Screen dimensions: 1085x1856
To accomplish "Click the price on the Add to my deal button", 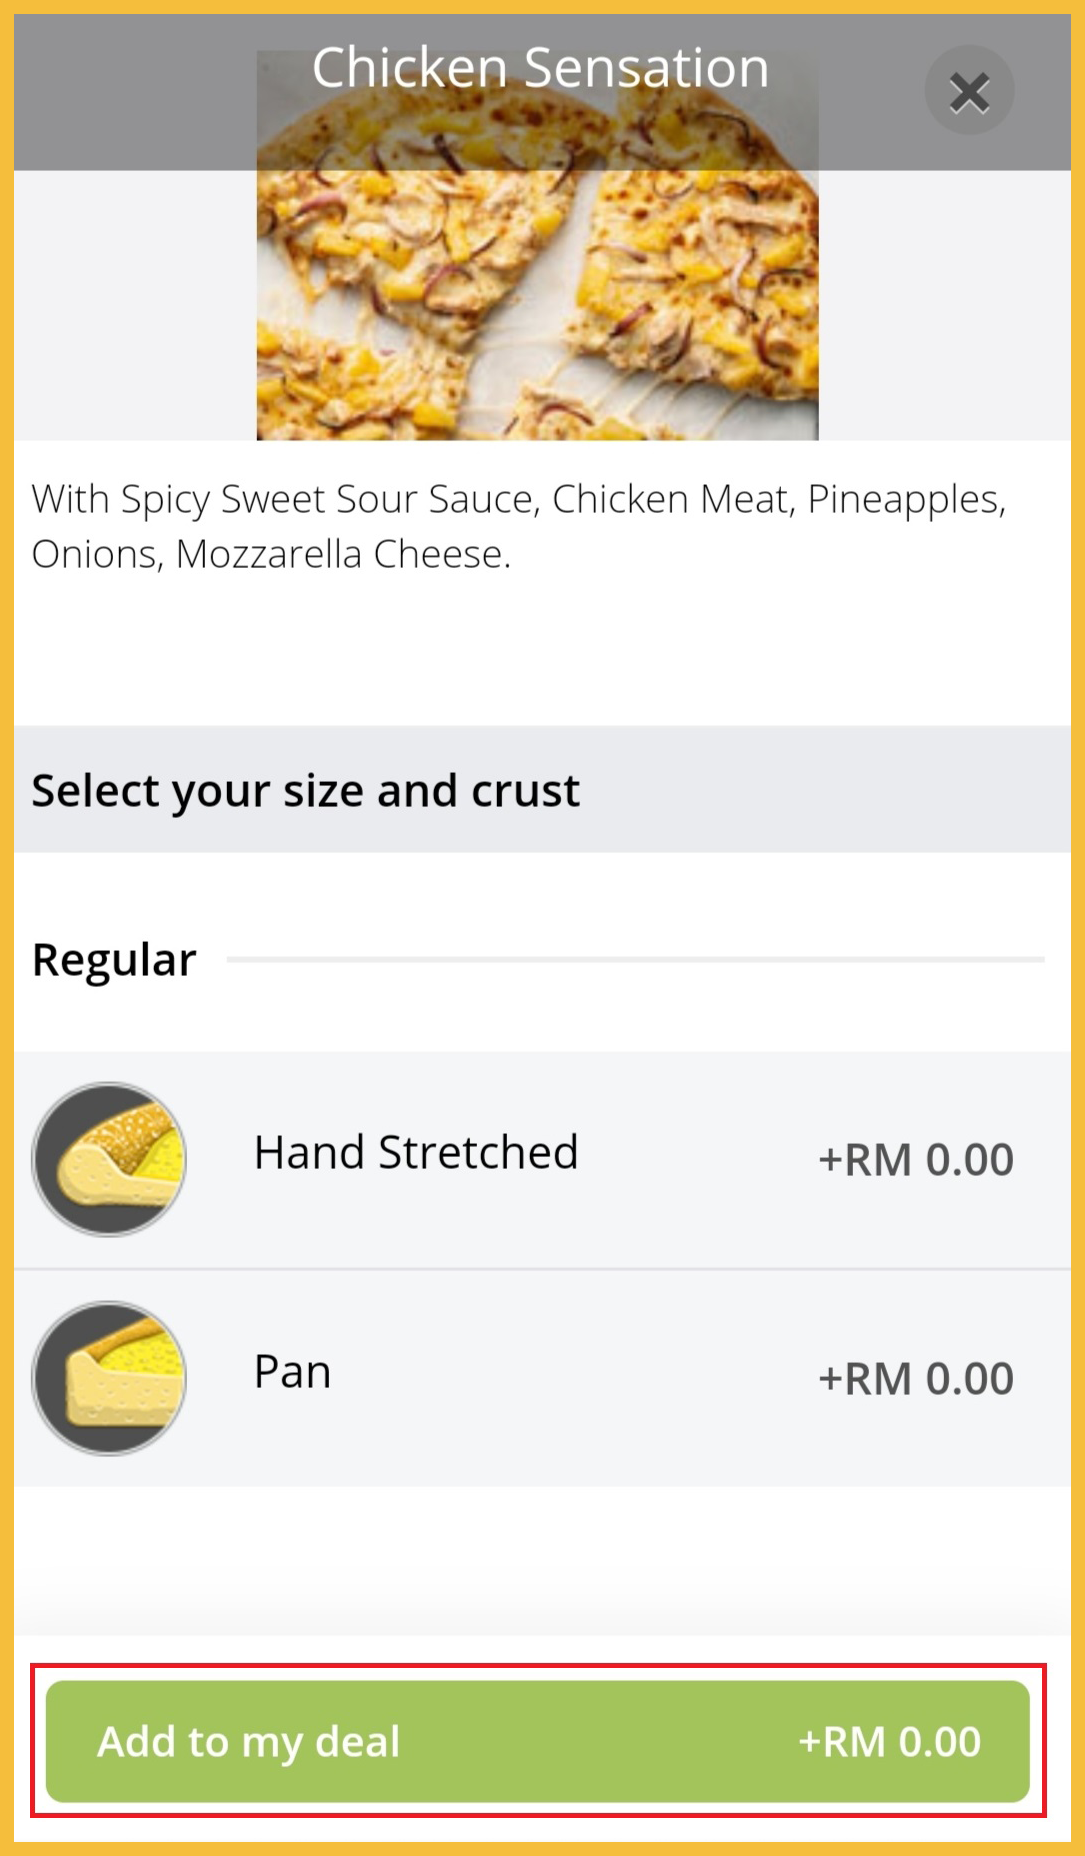I will tap(888, 1742).
